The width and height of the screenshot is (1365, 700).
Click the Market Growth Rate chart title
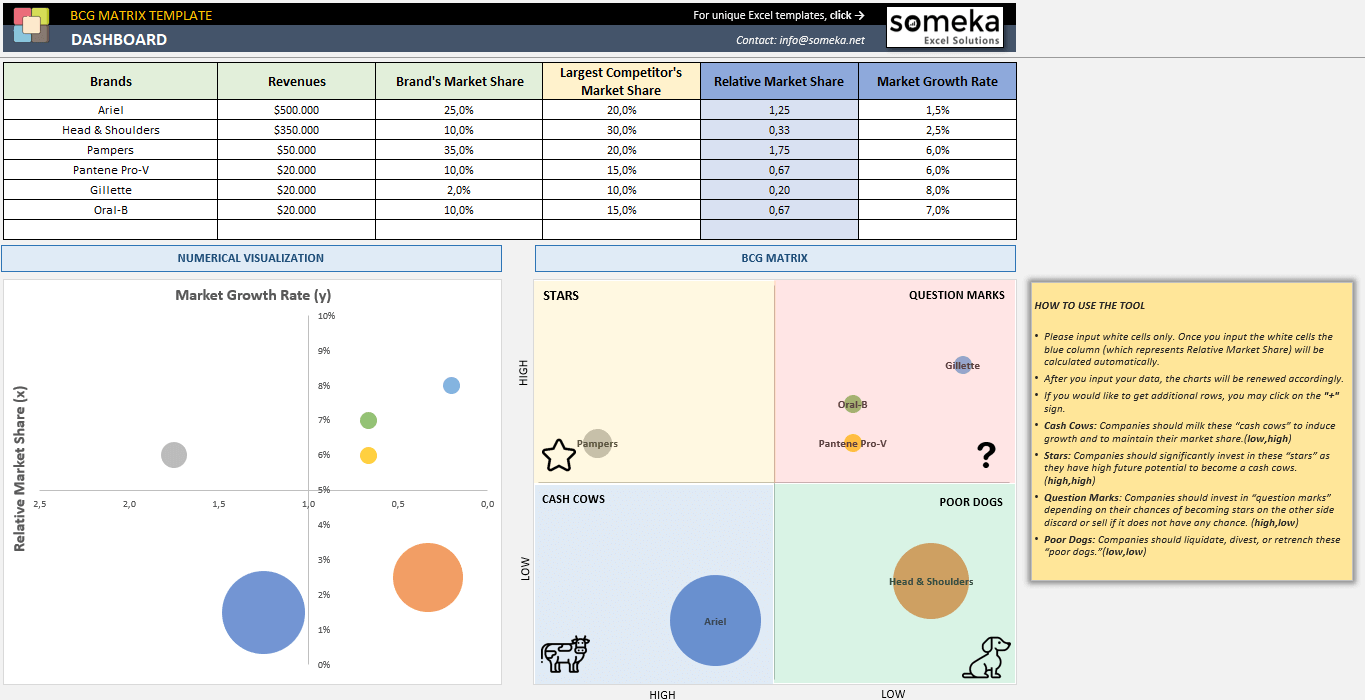pyautogui.click(x=253, y=295)
